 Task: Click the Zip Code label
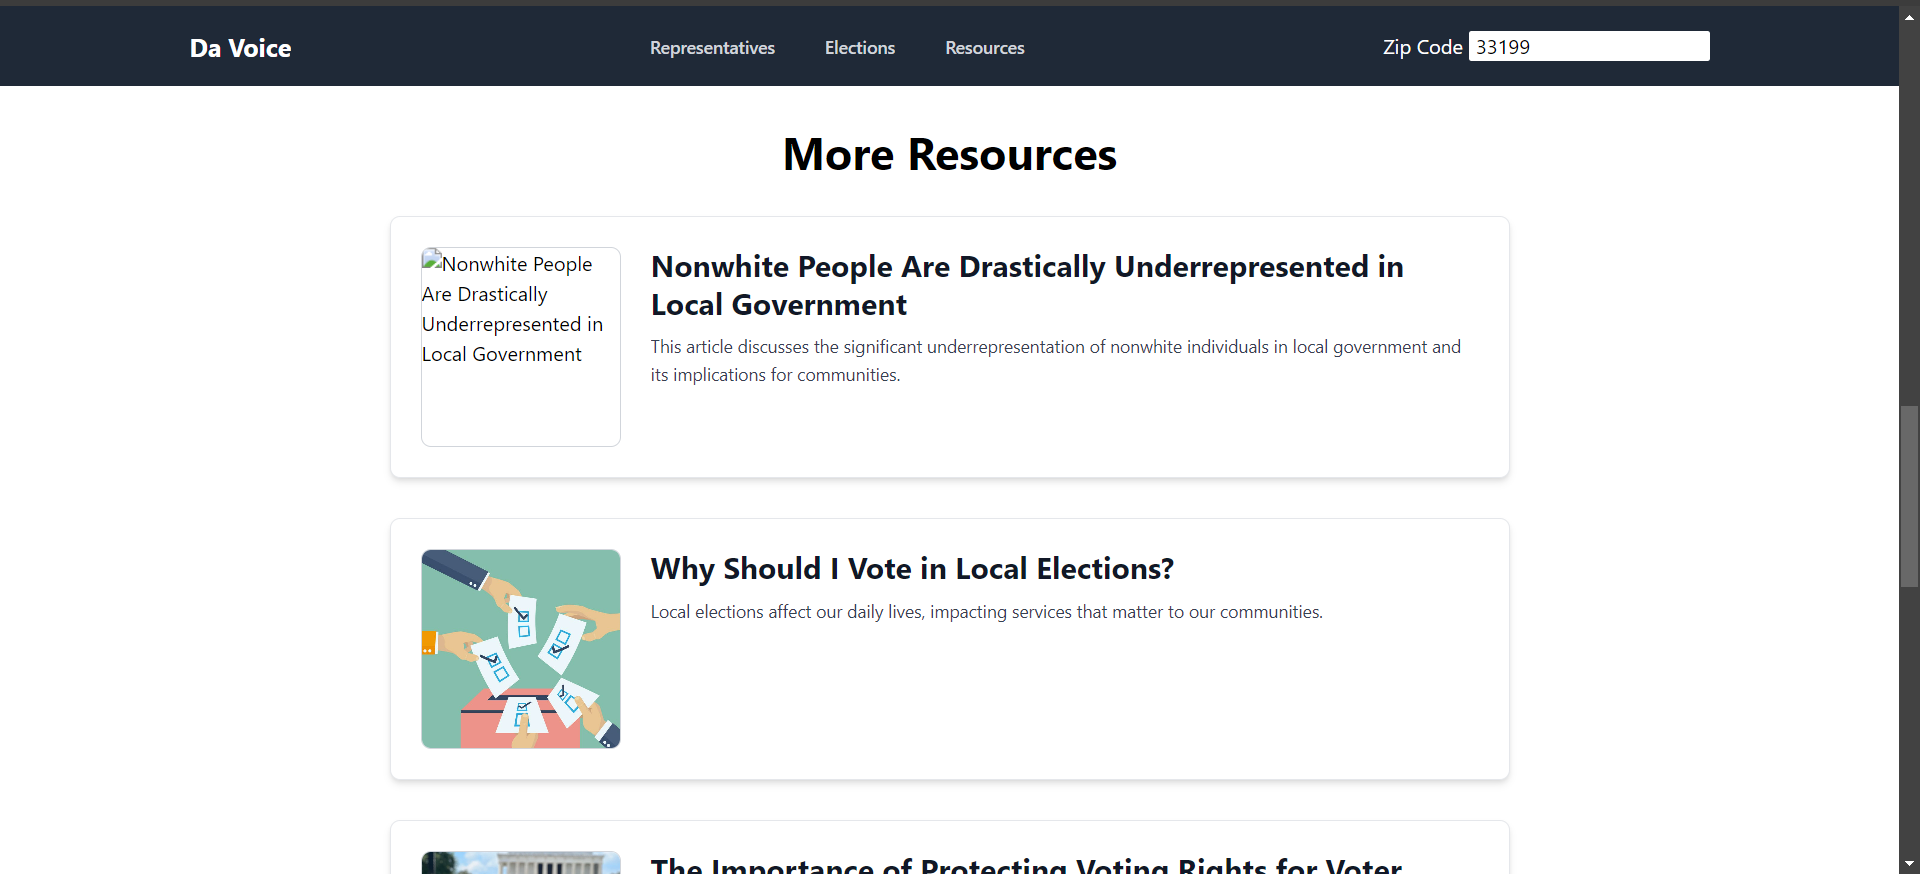click(1422, 47)
